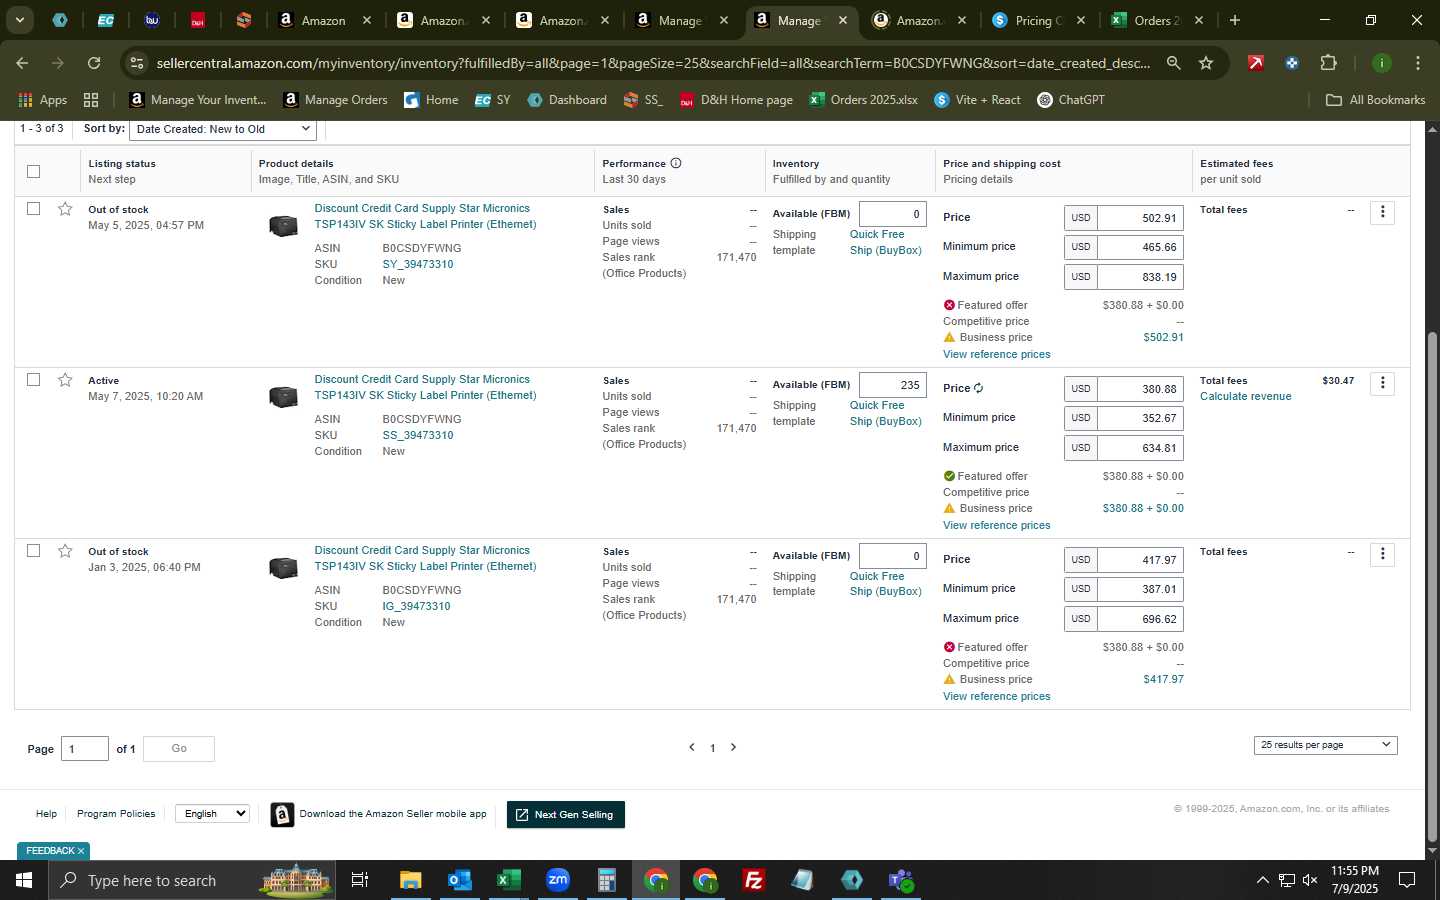
Task: Open the three-dot menu for IG_39473310 listing
Action: [1382, 554]
